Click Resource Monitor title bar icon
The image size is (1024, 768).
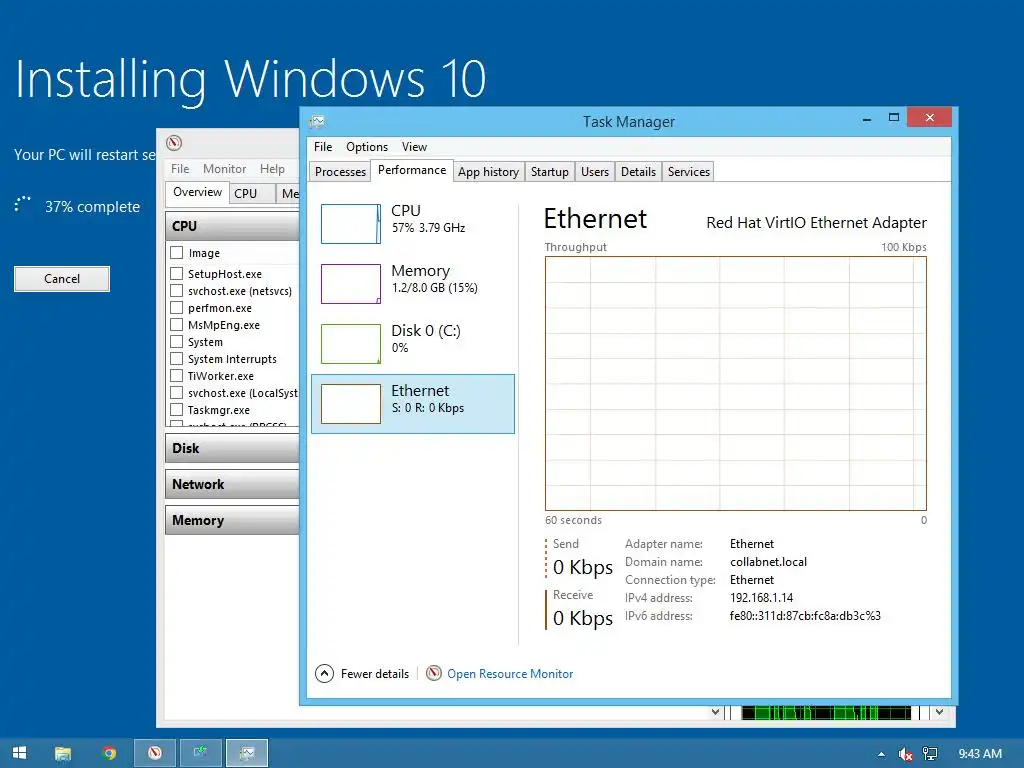[174, 143]
